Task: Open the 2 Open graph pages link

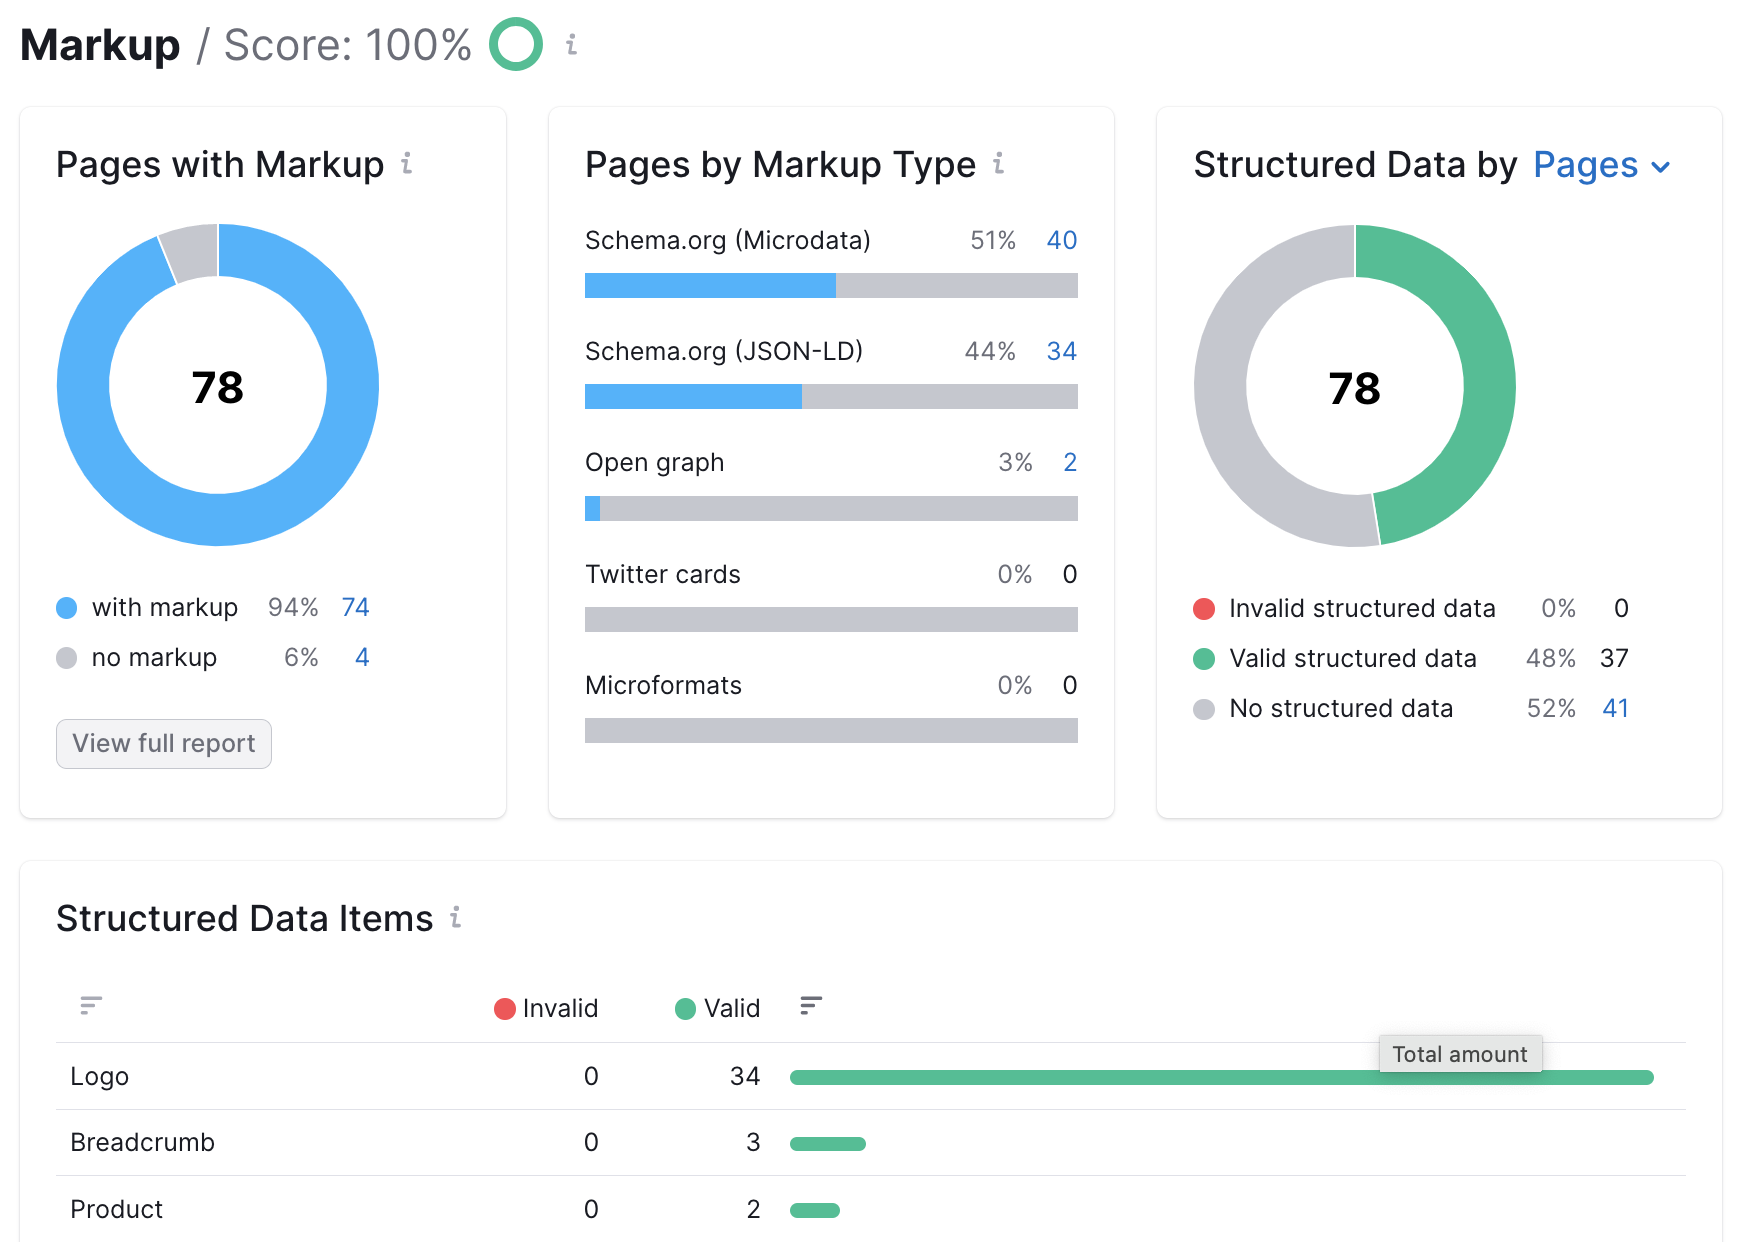Action: click(1070, 462)
